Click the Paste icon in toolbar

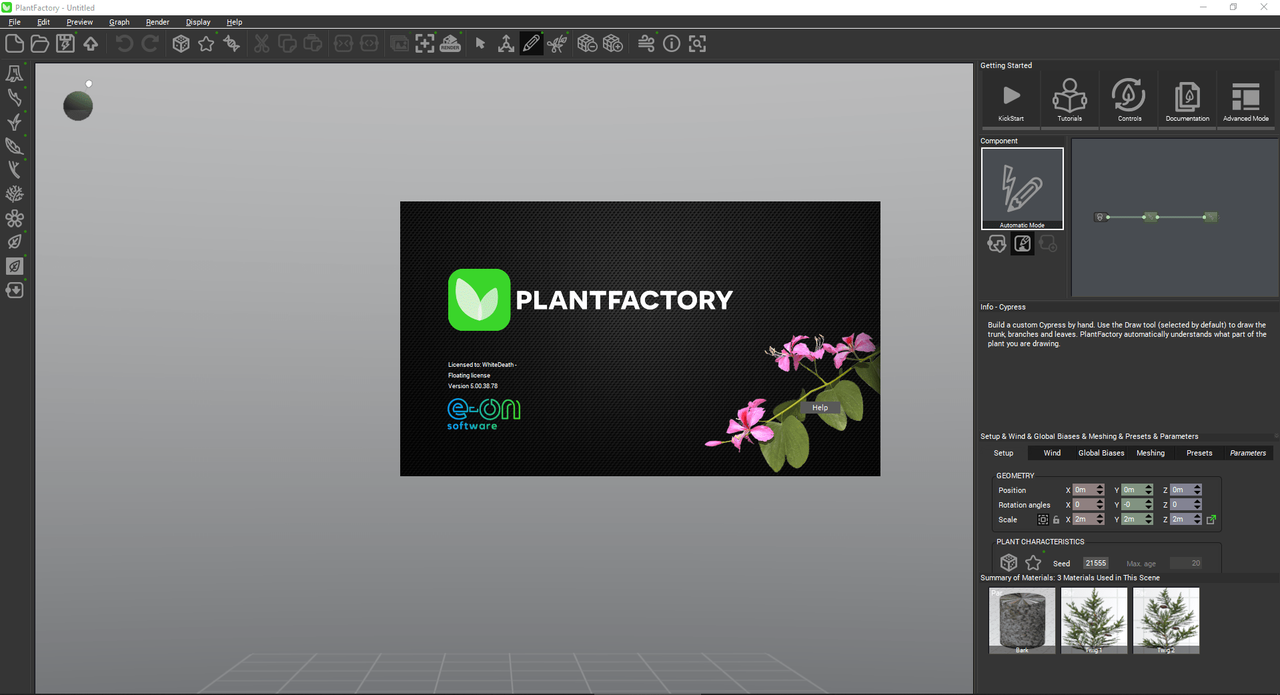[313, 43]
